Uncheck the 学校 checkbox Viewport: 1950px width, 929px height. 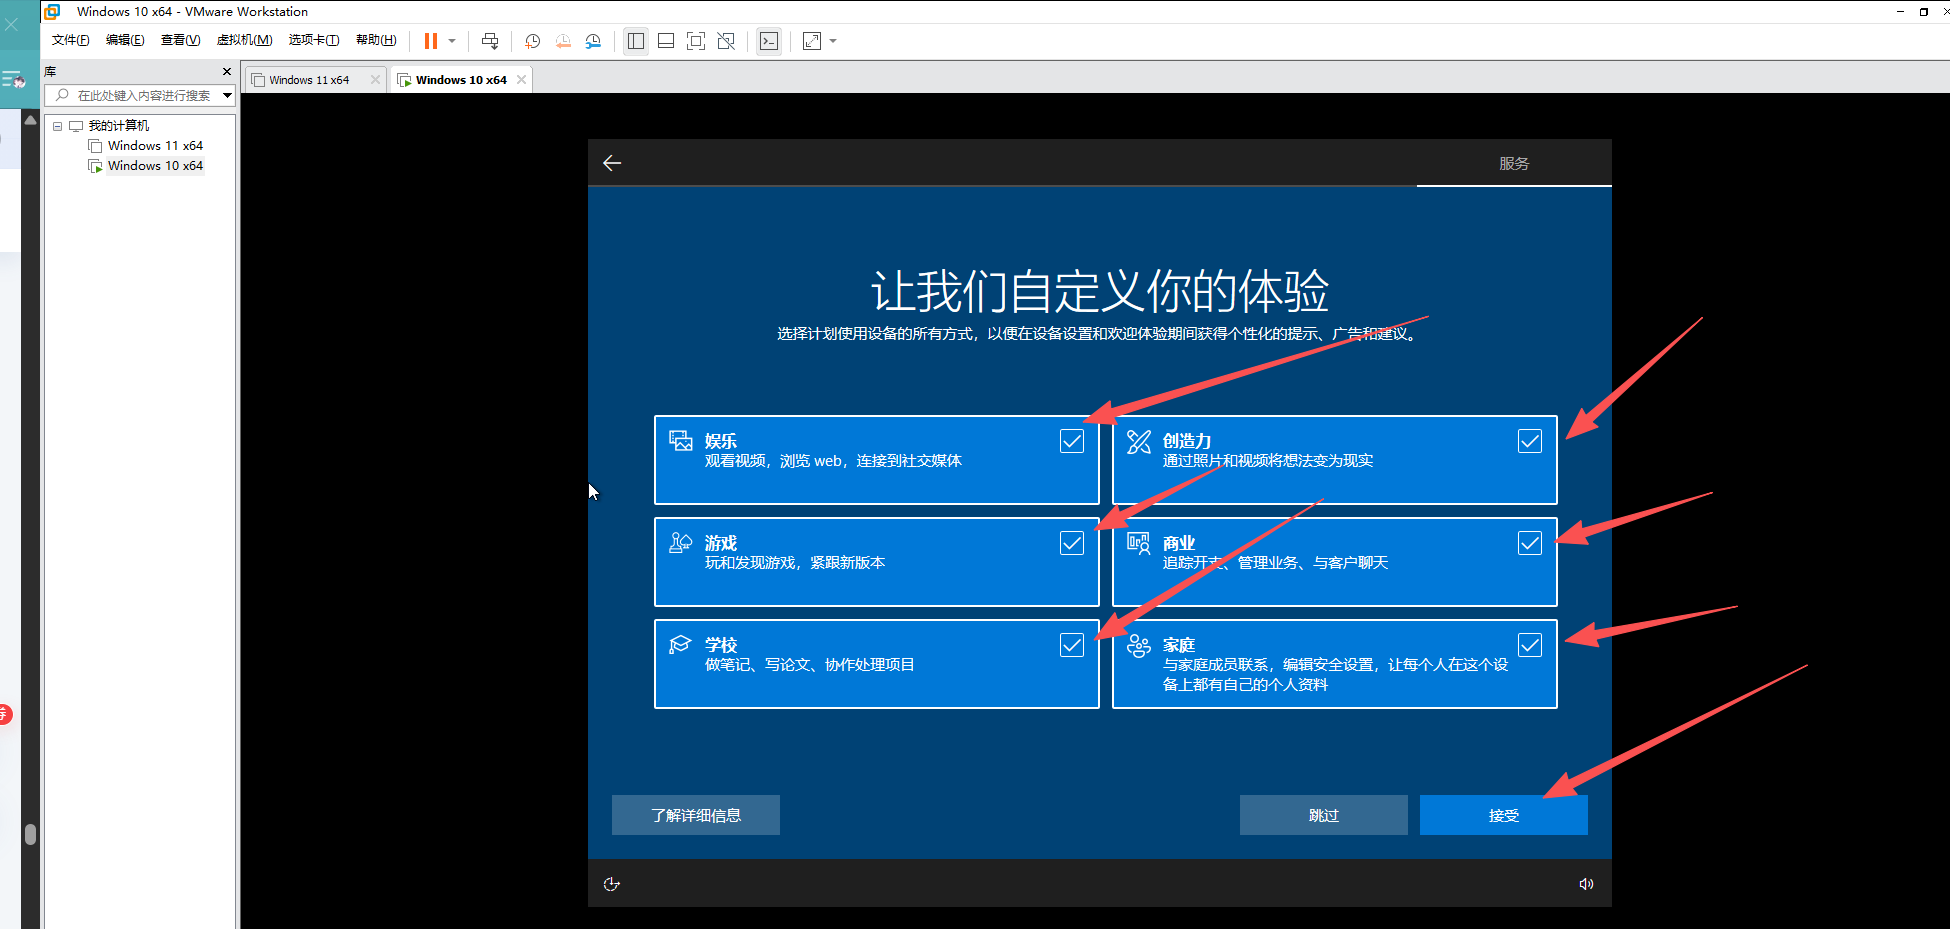[1072, 645]
